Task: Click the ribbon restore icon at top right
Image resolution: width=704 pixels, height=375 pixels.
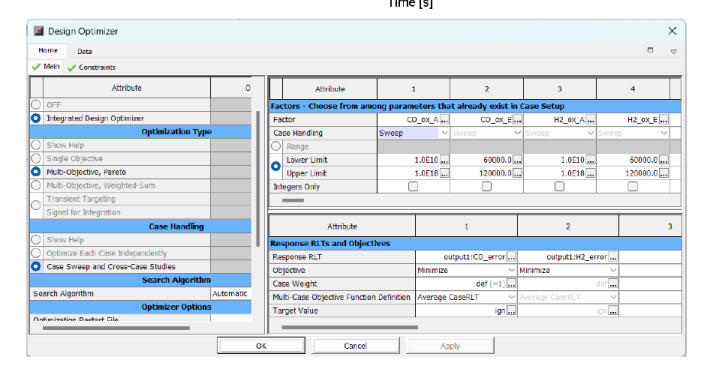Action: (x=650, y=50)
